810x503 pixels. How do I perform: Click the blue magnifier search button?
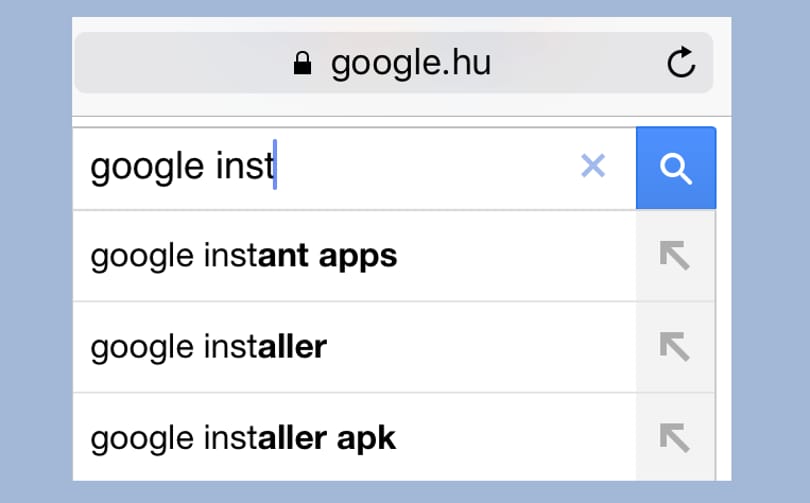(x=676, y=168)
